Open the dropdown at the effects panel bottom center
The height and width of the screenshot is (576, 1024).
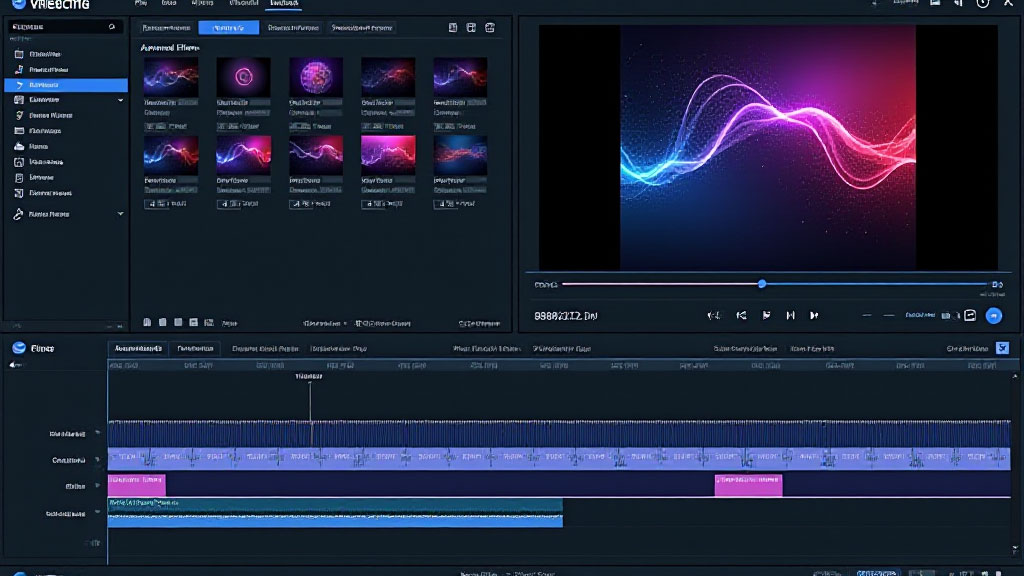point(325,323)
